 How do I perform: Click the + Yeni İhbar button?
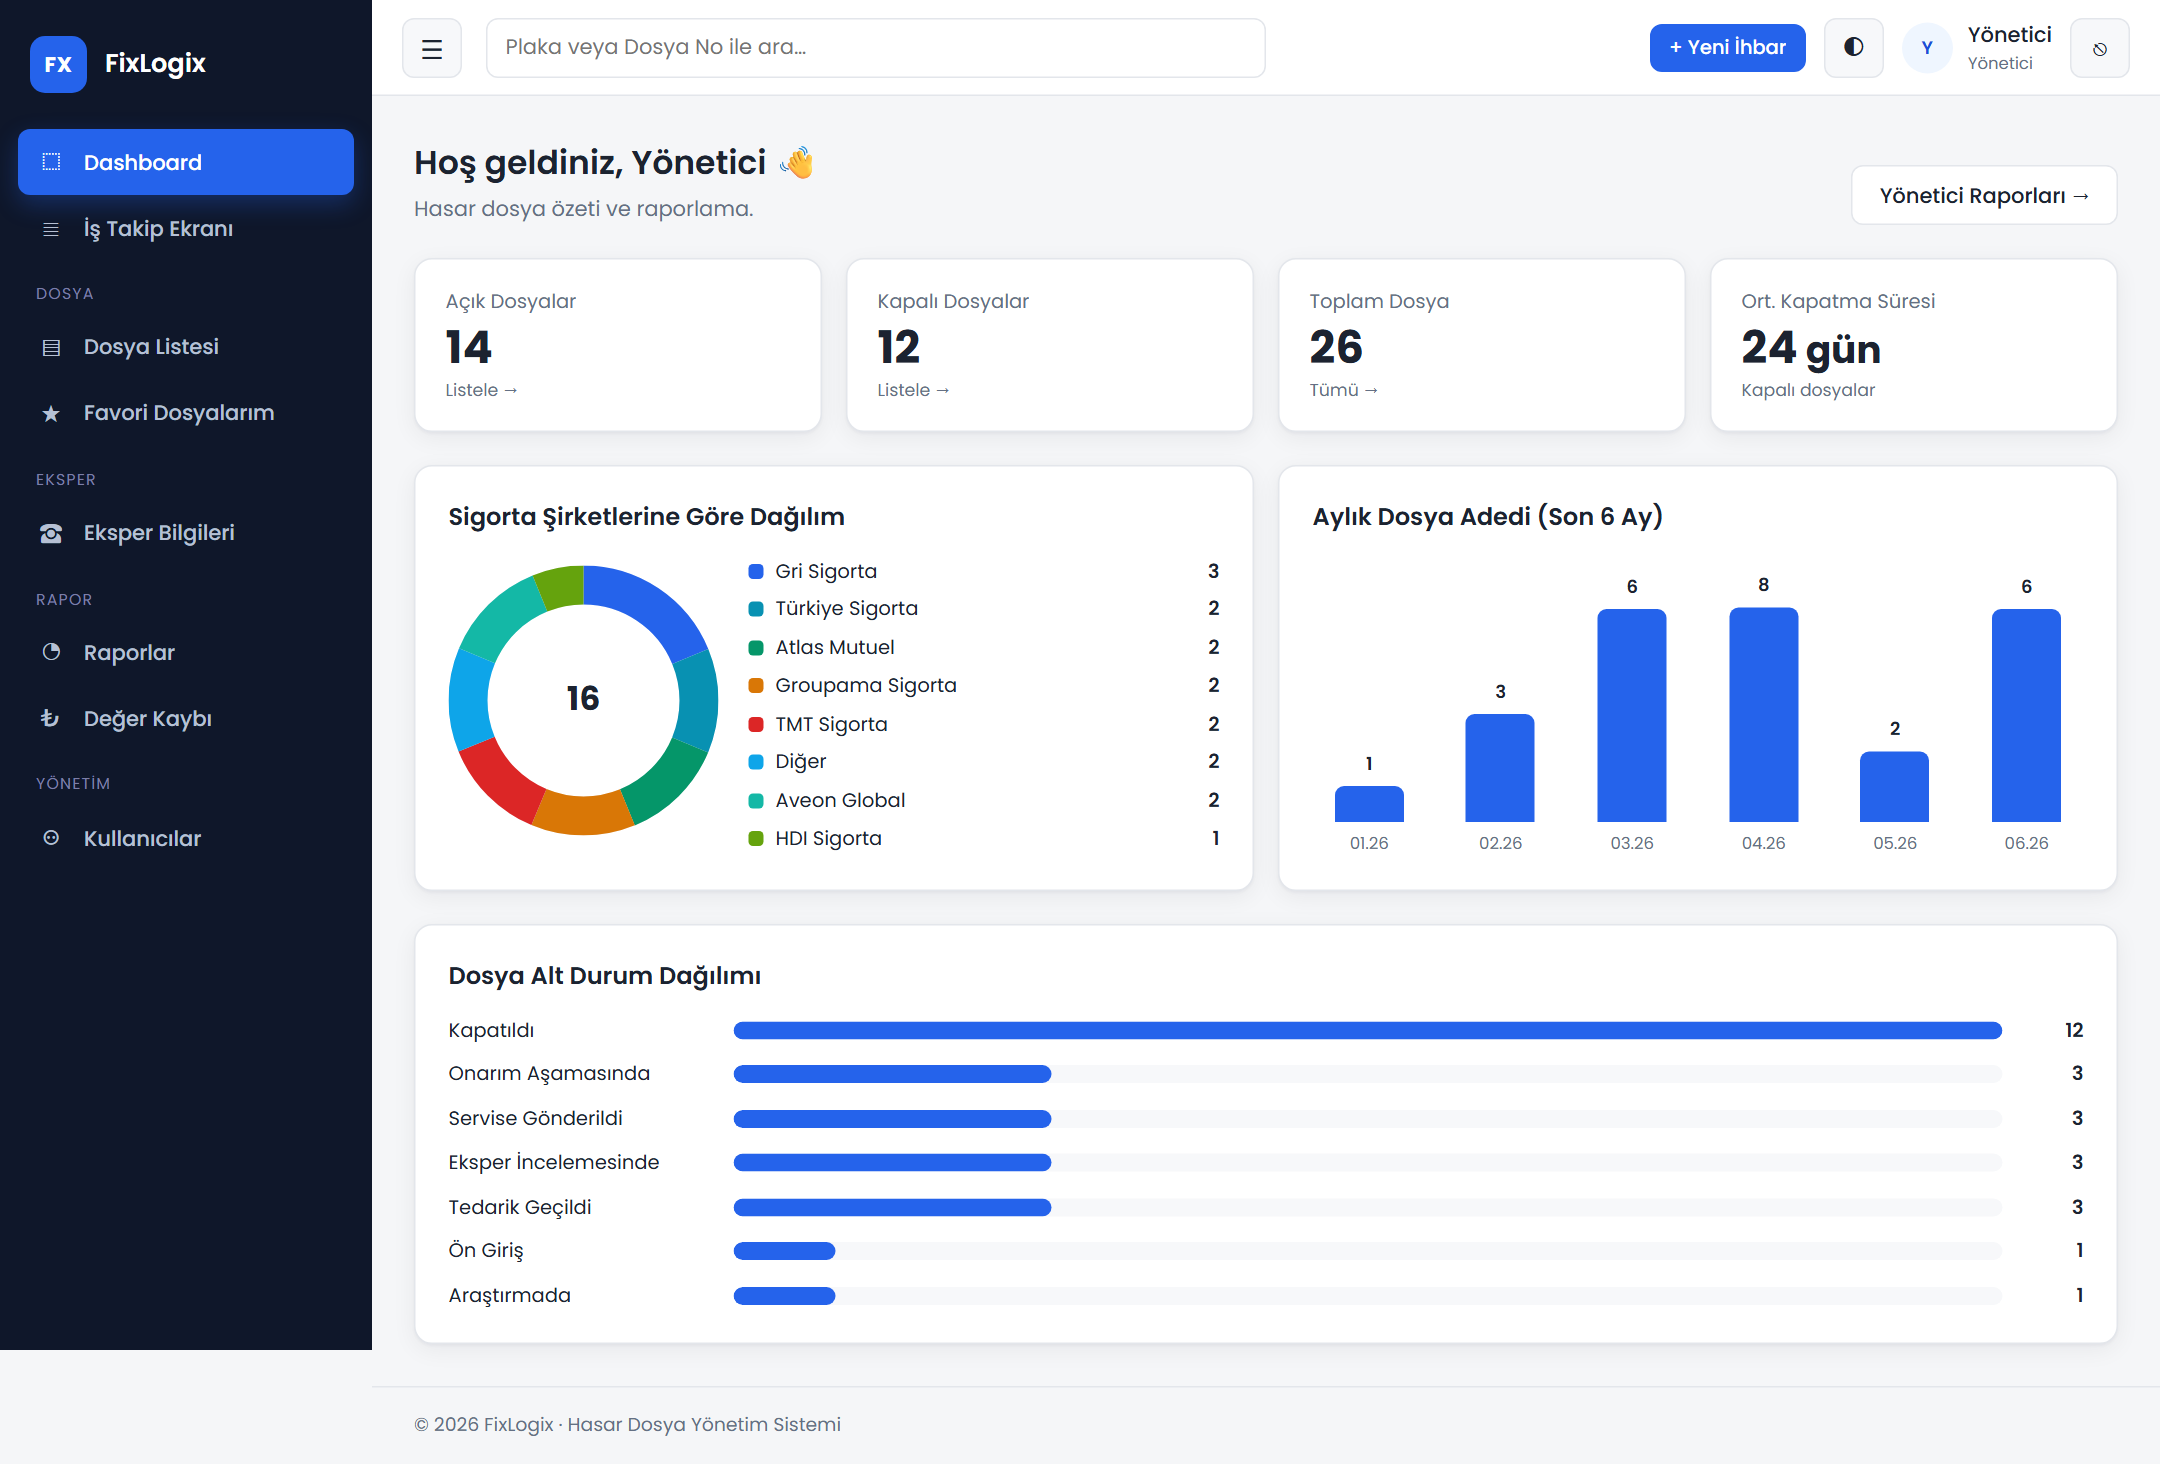click(1727, 48)
